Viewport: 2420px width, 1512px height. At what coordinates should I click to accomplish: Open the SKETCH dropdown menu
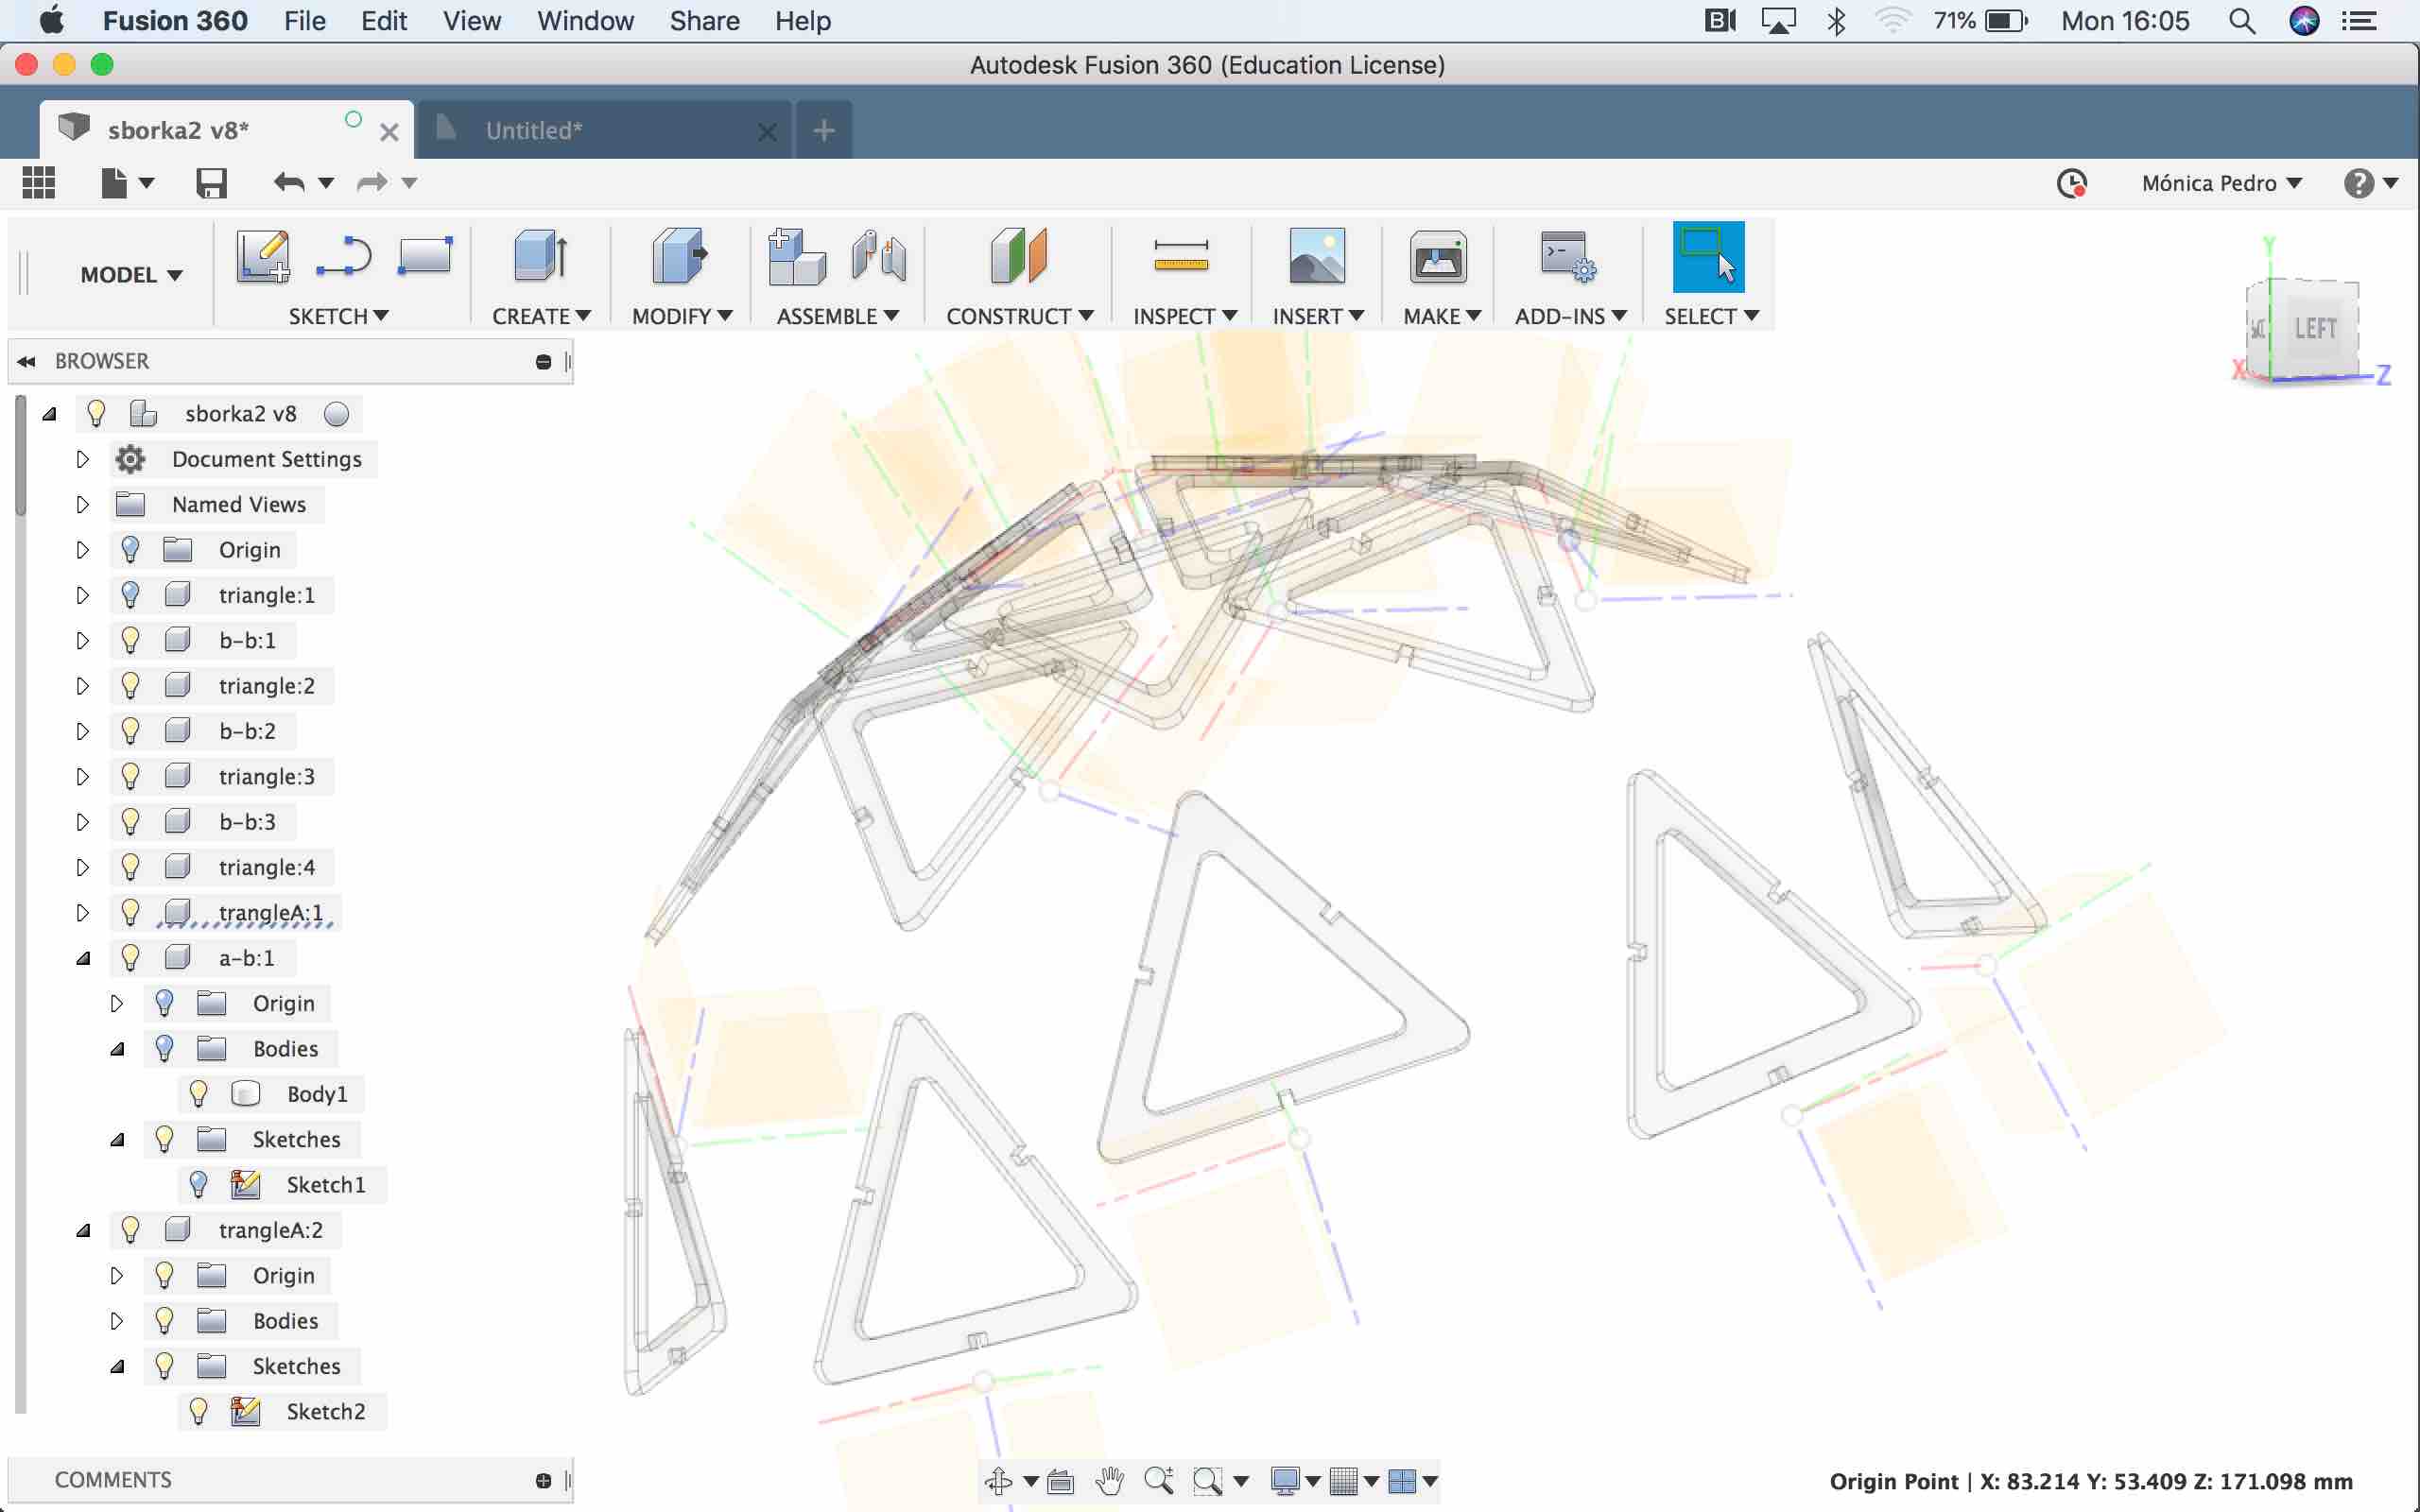click(338, 316)
